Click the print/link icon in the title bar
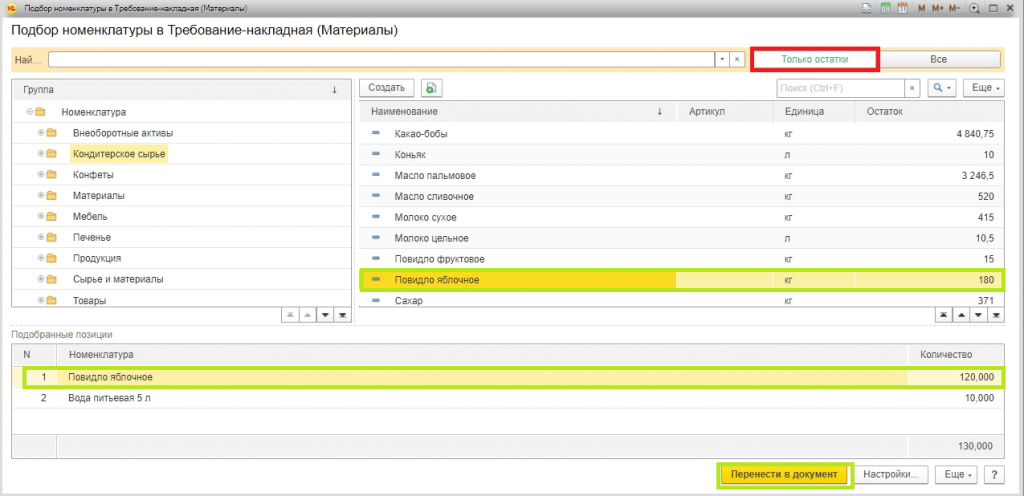The height and width of the screenshot is (496, 1024). point(867,8)
